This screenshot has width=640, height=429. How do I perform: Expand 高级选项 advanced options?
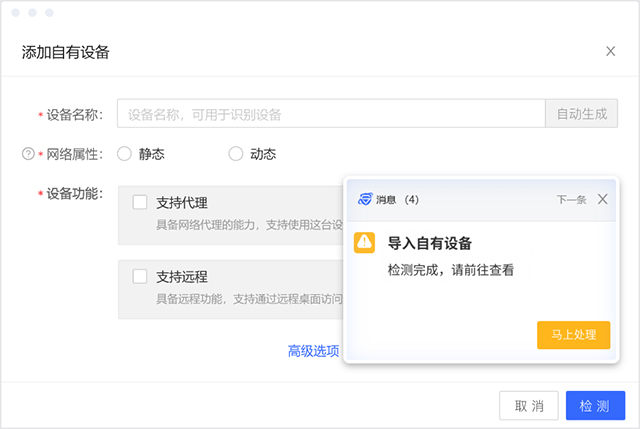pyautogui.click(x=313, y=351)
